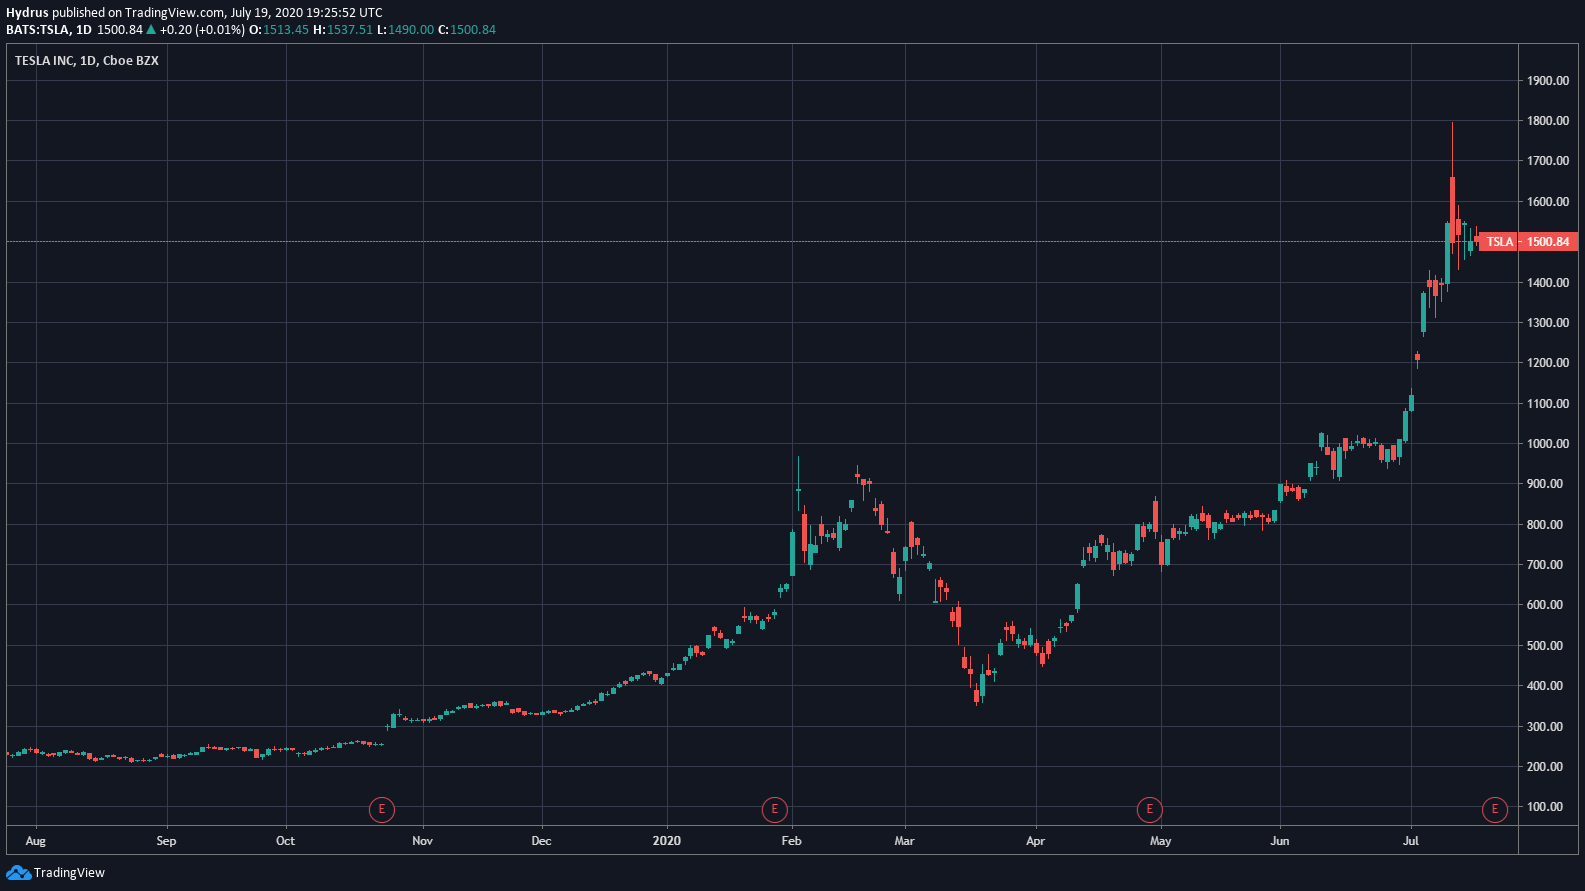Click the Feb label on time axis
Image resolution: width=1585 pixels, height=891 pixels.
[x=791, y=841]
